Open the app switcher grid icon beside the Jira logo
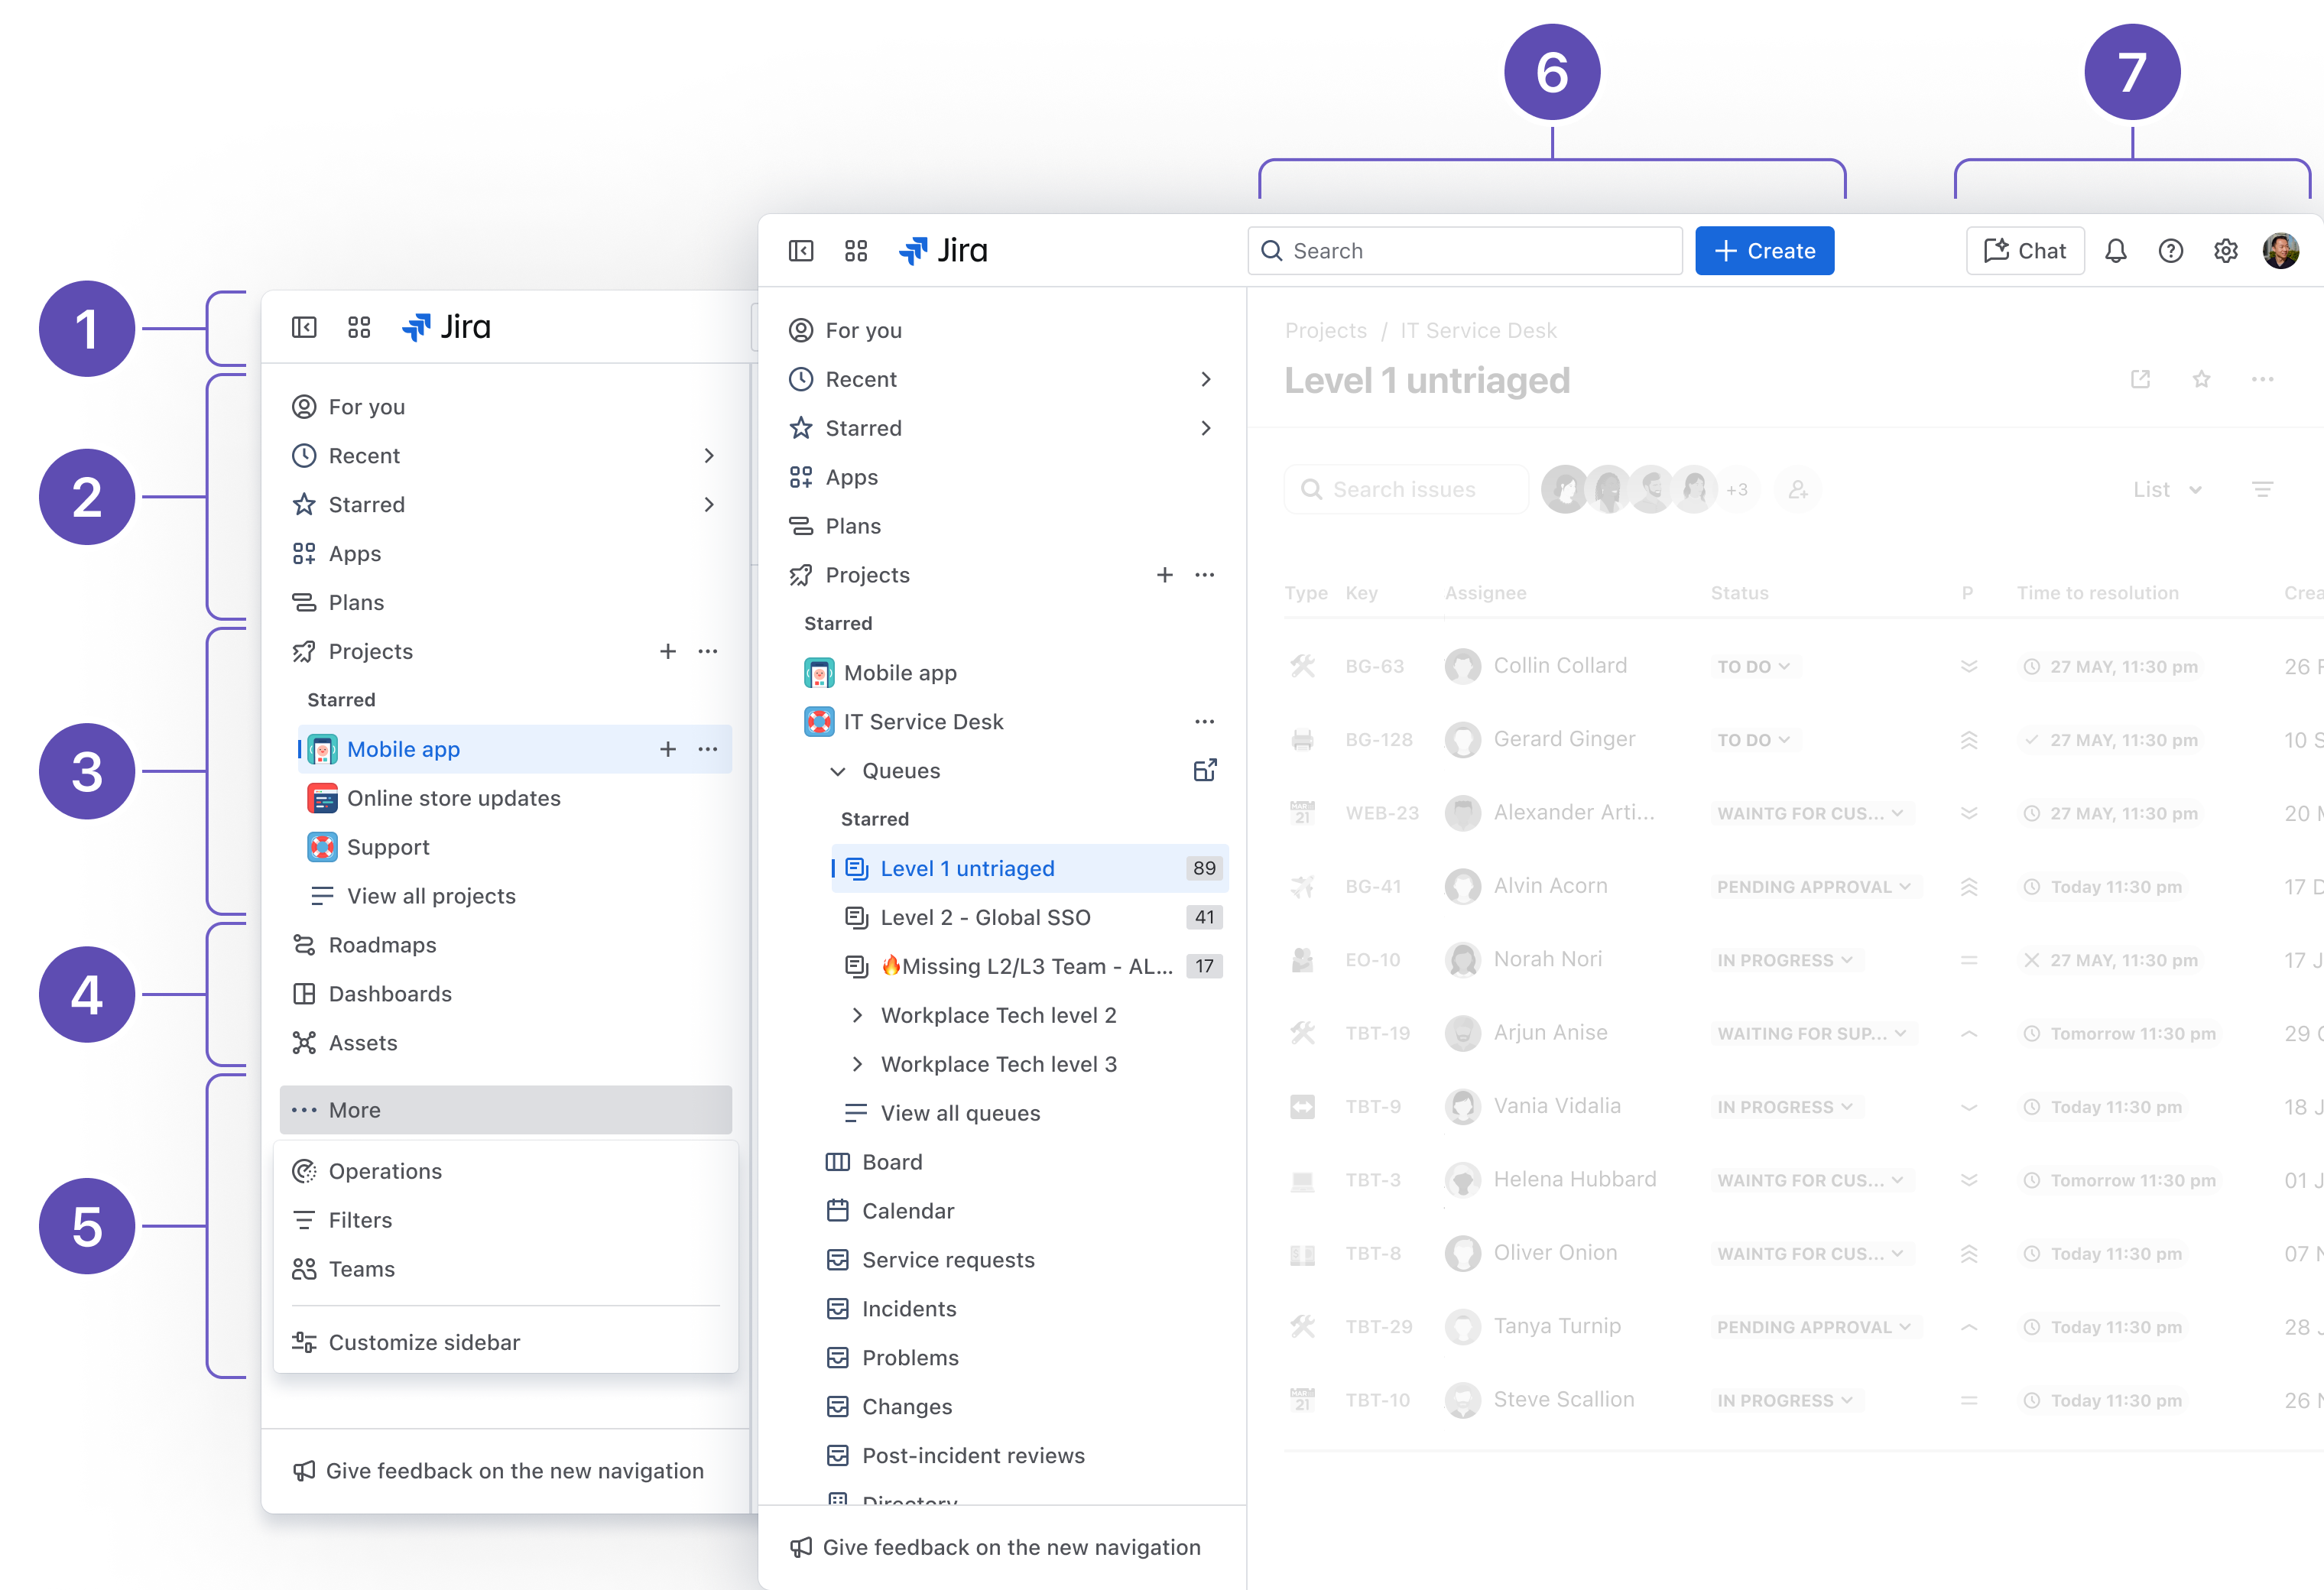This screenshot has height=1590, width=2324. [x=856, y=251]
